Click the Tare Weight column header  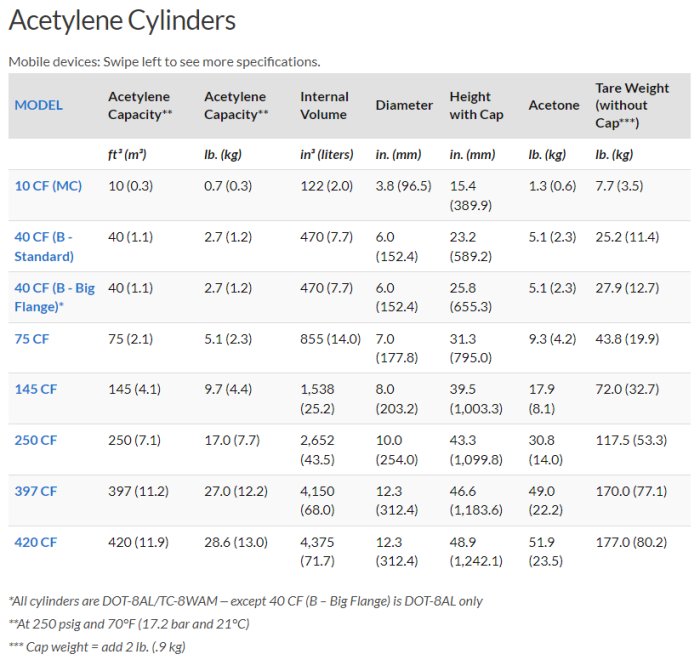[632, 105]
